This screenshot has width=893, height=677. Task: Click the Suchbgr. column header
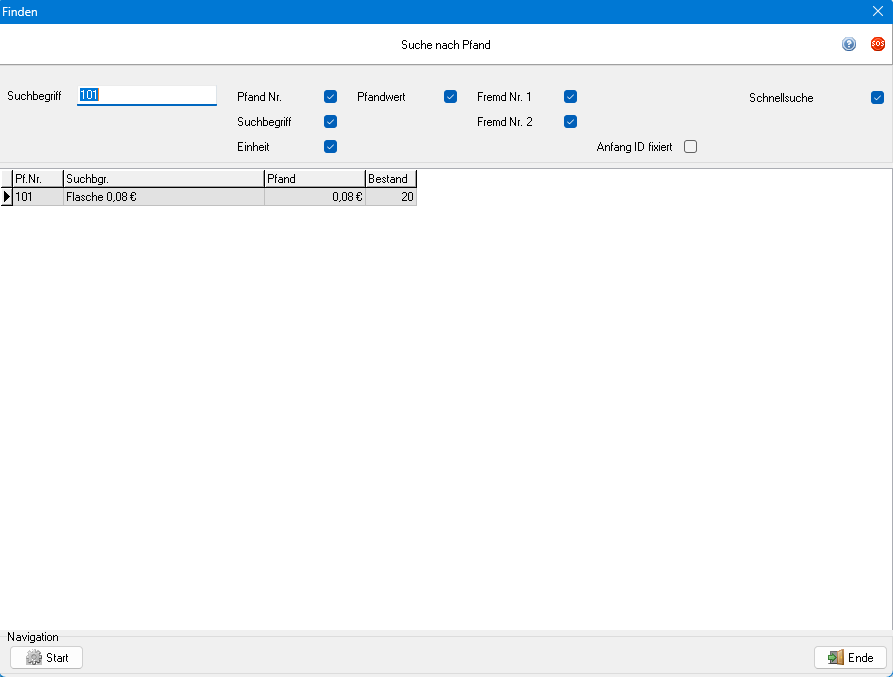coord(163,179)
